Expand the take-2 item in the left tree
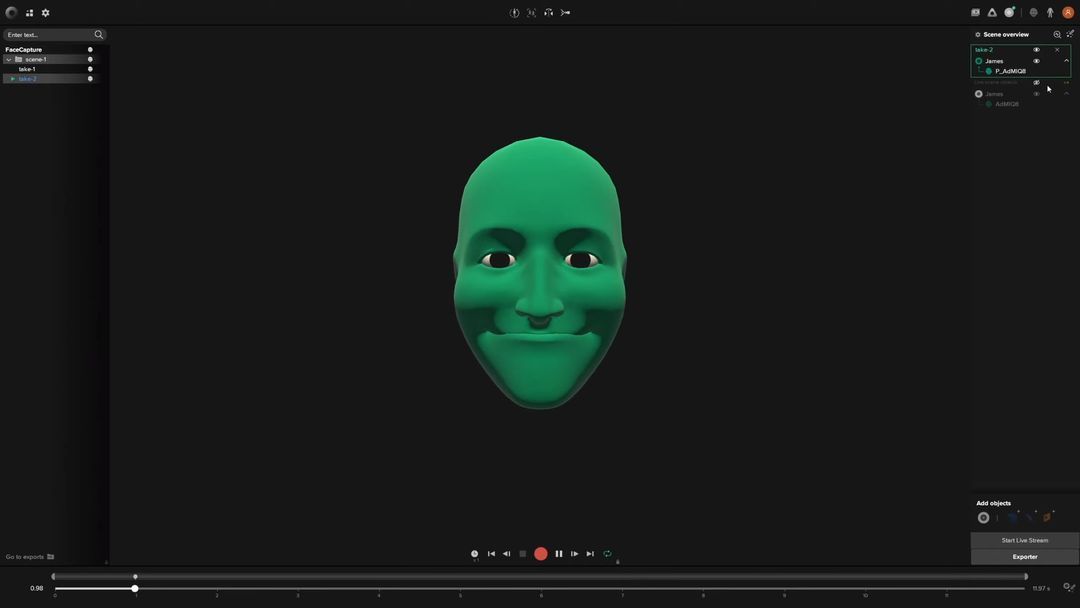Viewport: 1080px width, 608px height. coord(12,78)
